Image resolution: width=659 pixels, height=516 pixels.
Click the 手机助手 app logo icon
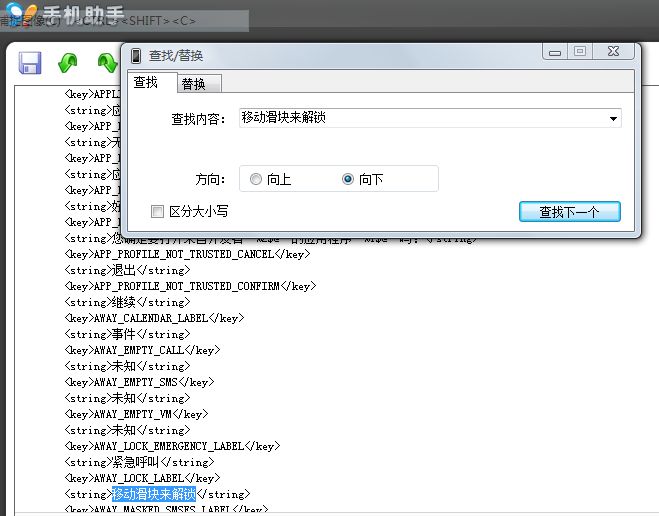(21, 13)
